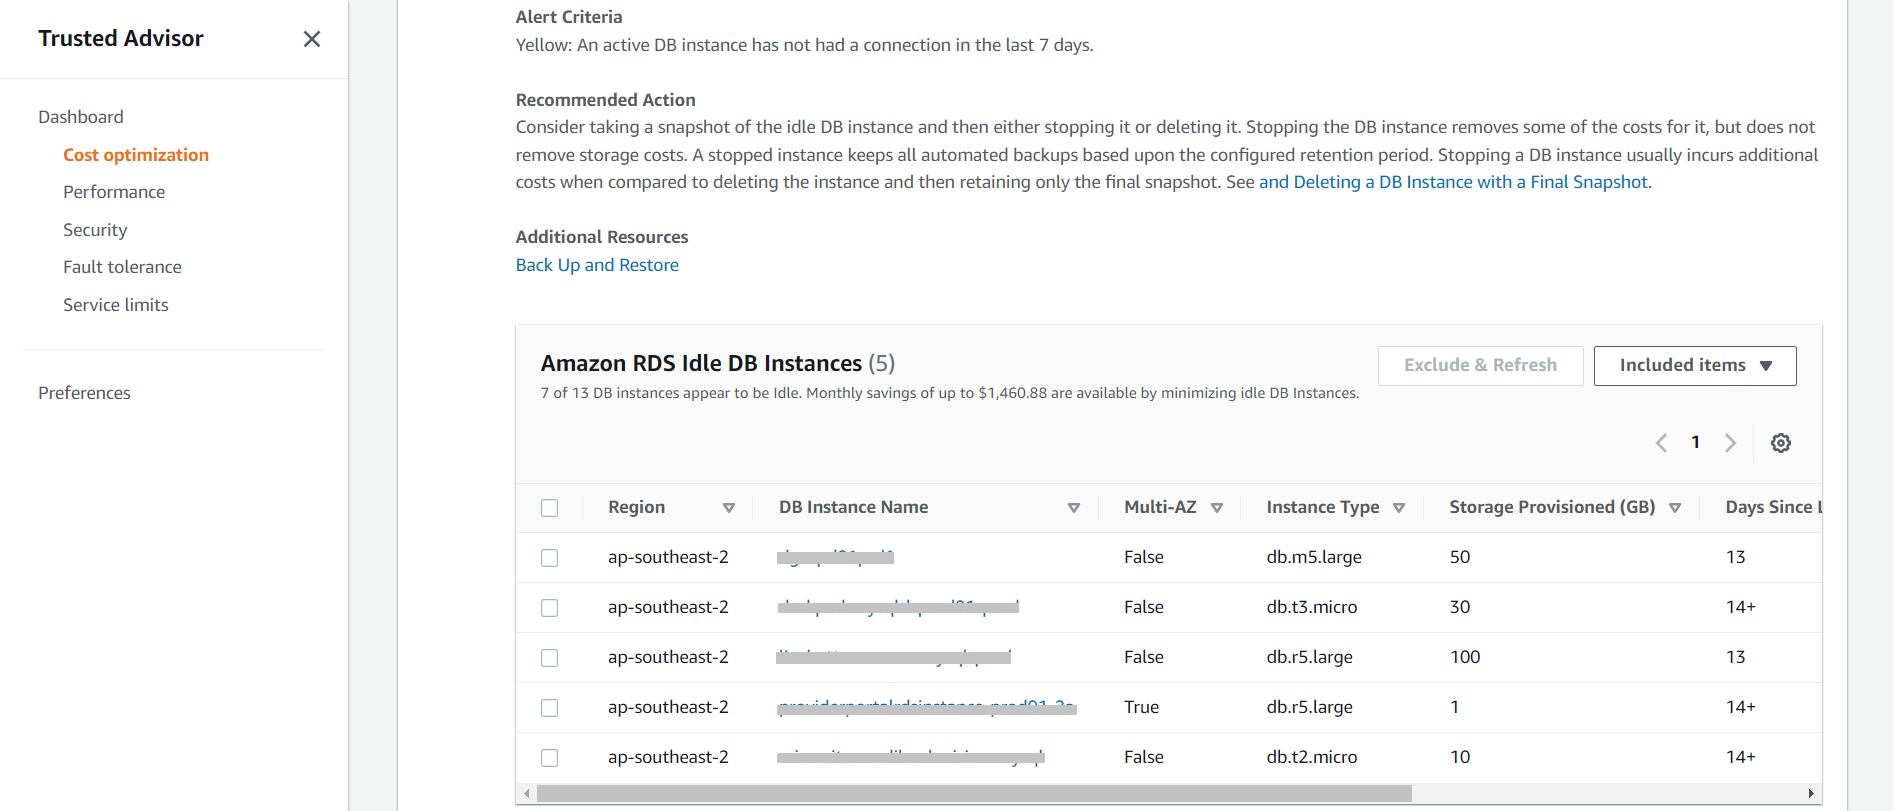Sort by Multi-AZ column arrow

tap(1217, 508)
